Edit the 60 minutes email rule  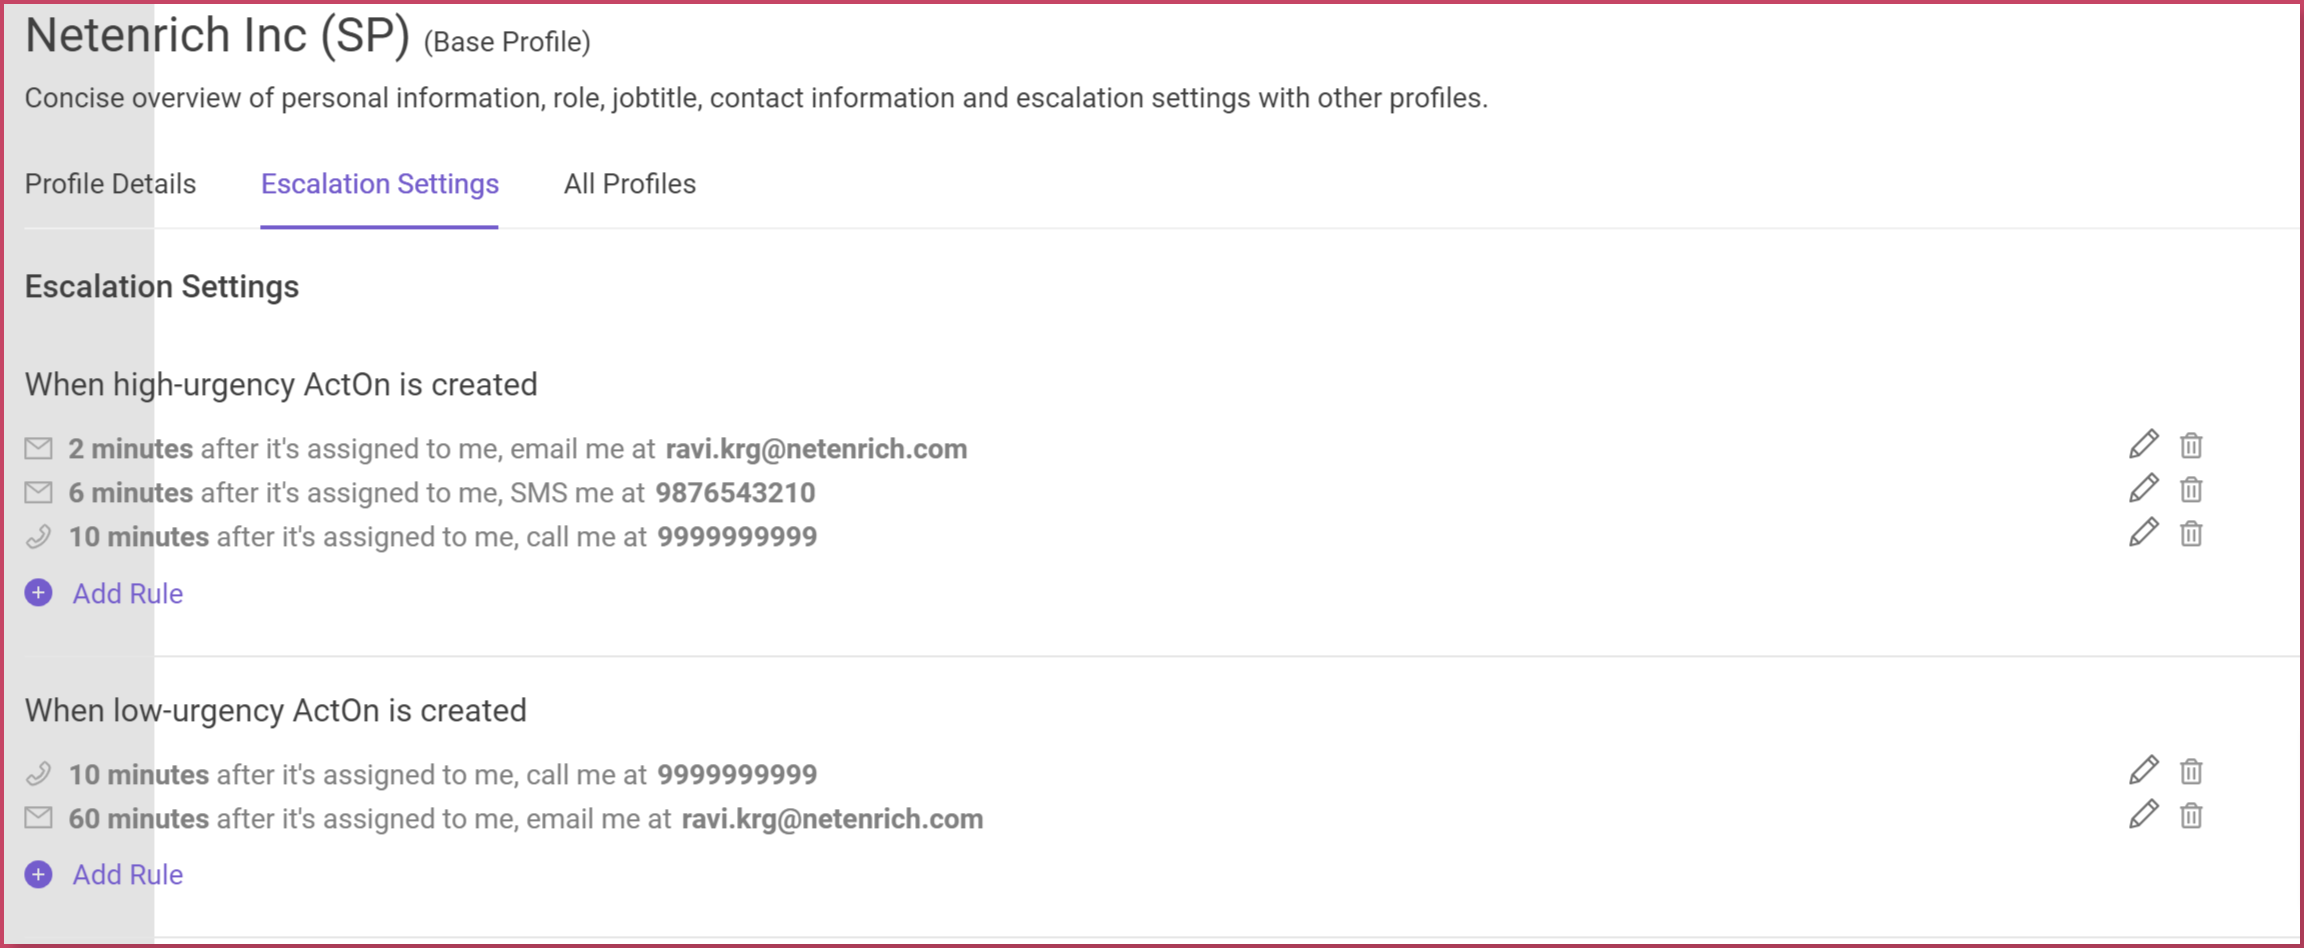(2143, 814)
